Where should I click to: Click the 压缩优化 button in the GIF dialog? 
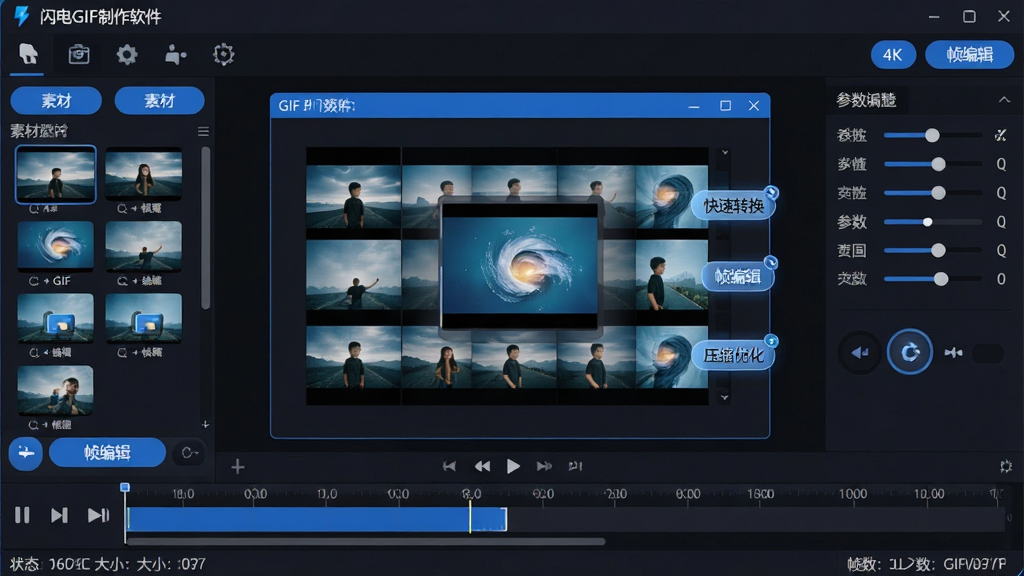(x=733, y=355)
